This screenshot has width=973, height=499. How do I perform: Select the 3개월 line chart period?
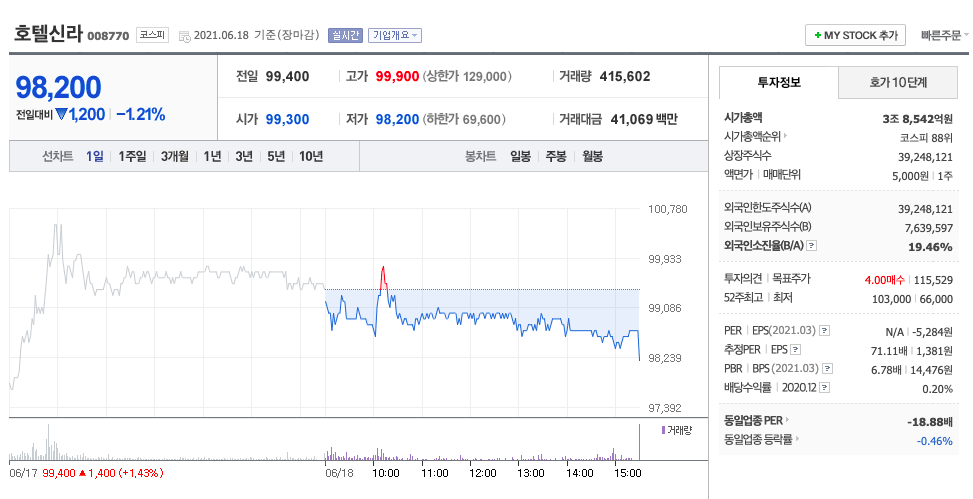click(x=174, y=156)
